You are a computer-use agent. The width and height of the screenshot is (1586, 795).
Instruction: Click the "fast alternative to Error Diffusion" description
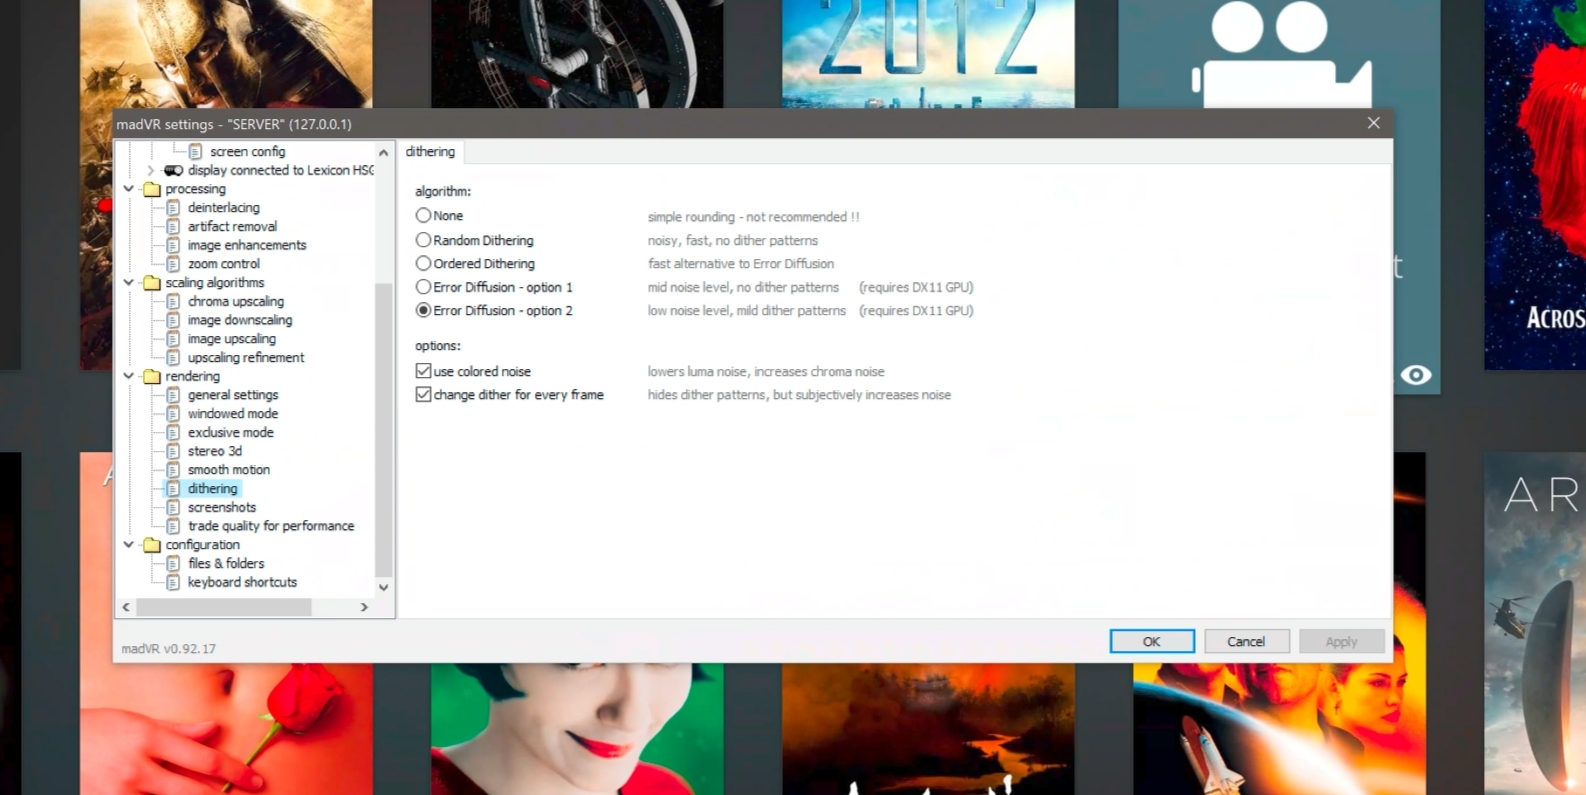(x=741, y=264)
